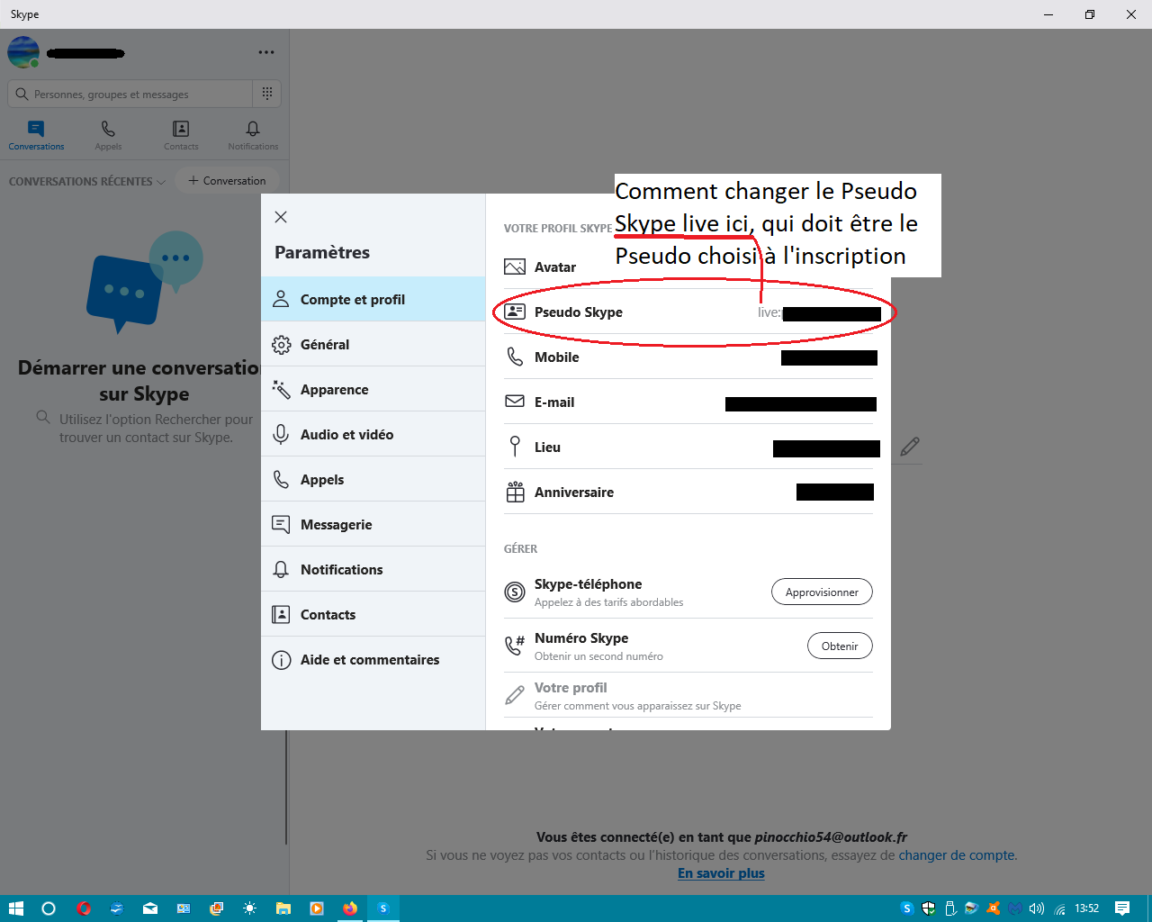Viewport: 1152px width, 922px height.
Task: Click the Lieu location pin icon
Action: pos(515,447)
